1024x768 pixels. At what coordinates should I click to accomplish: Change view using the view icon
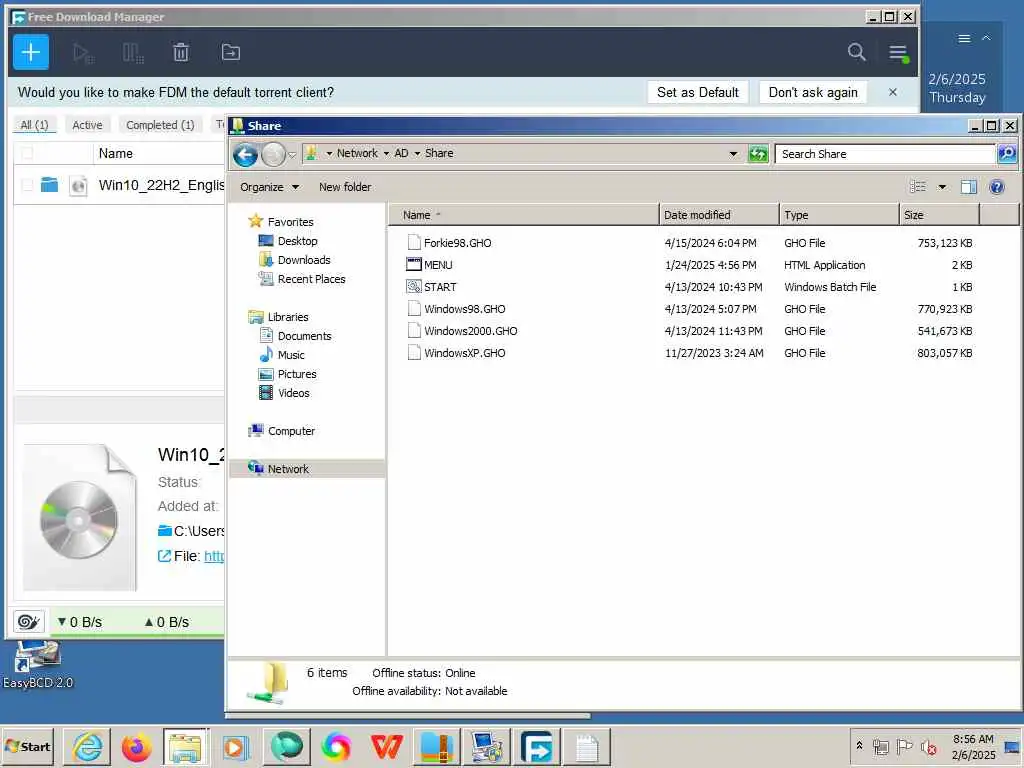tap(918, 187)
